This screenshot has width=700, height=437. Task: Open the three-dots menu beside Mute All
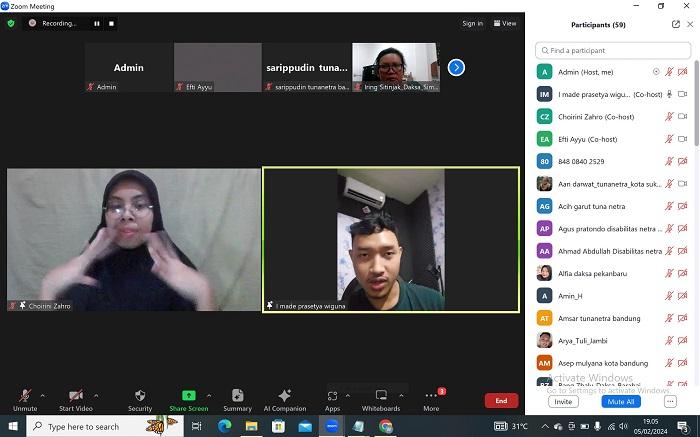coord(671,401)
